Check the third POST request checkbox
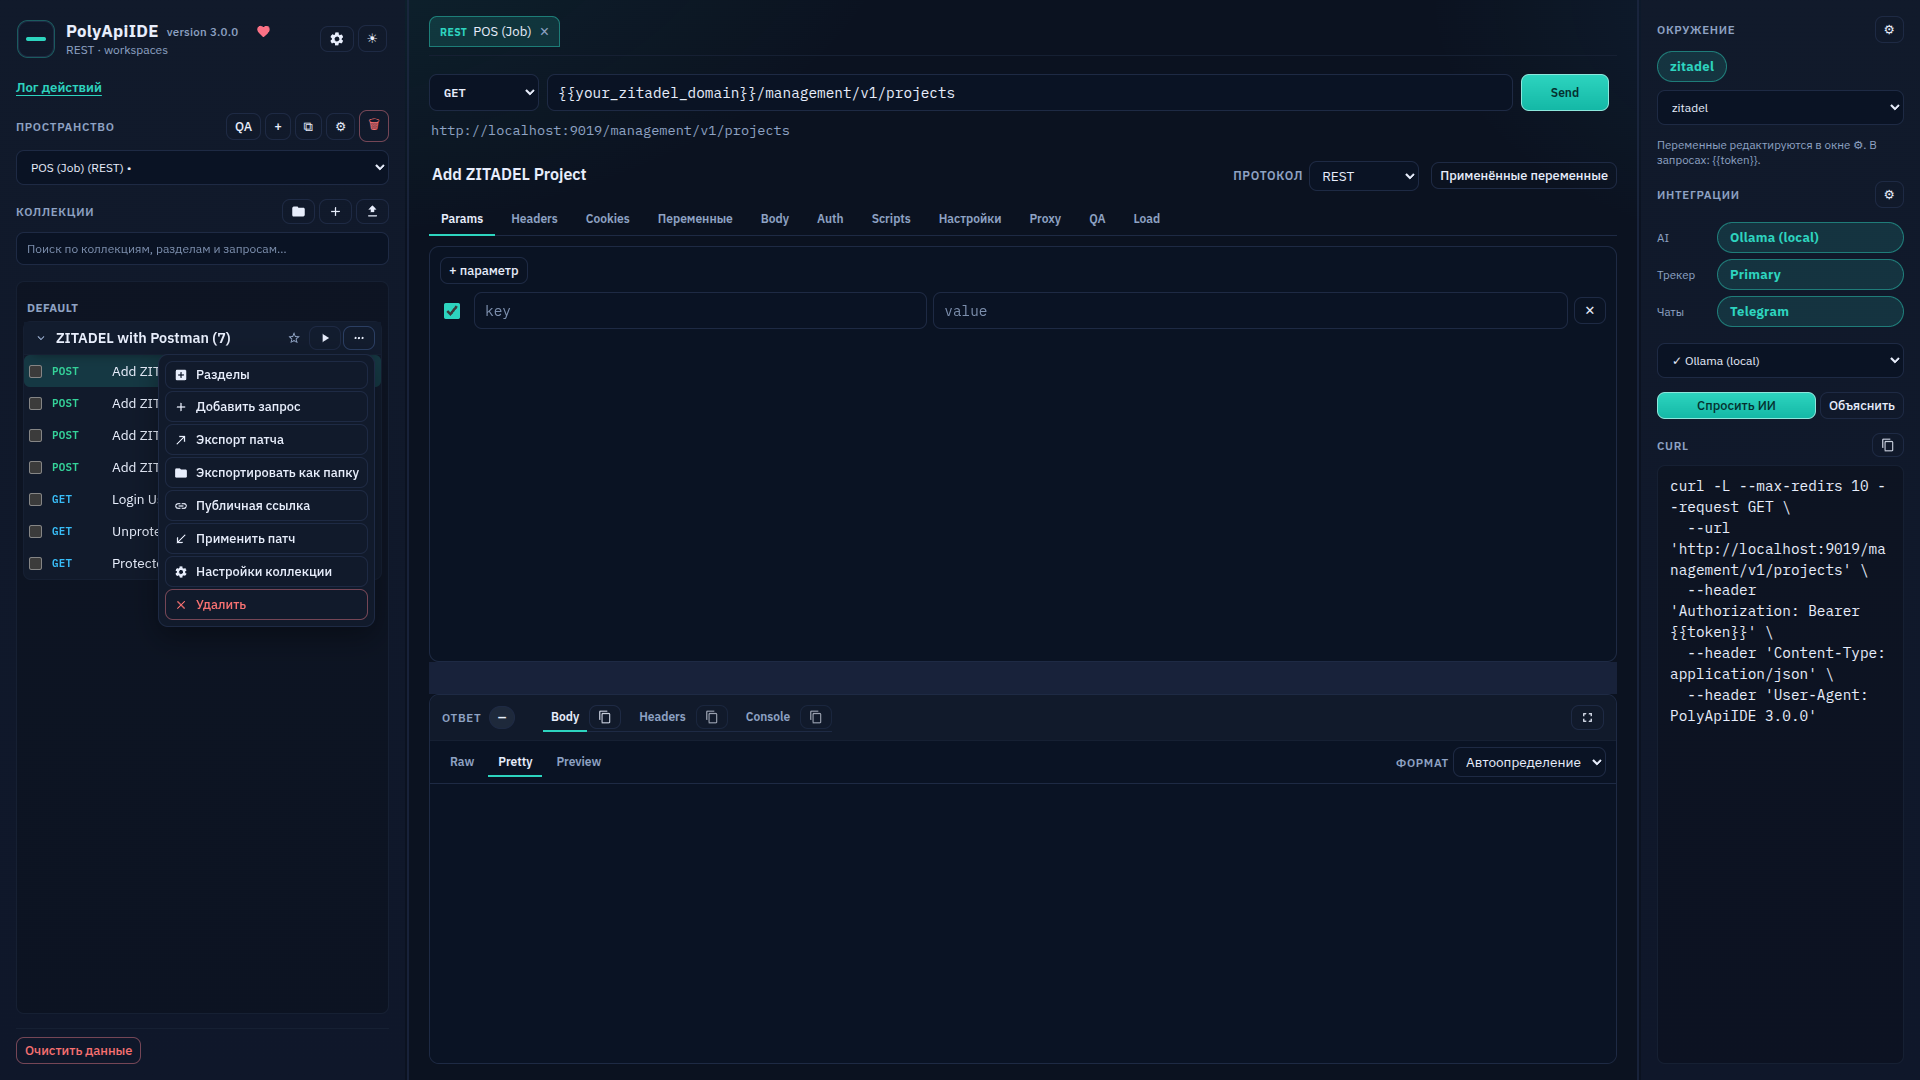The height and width of the screenshot is (1080, 1920). [x=35, y=435]
